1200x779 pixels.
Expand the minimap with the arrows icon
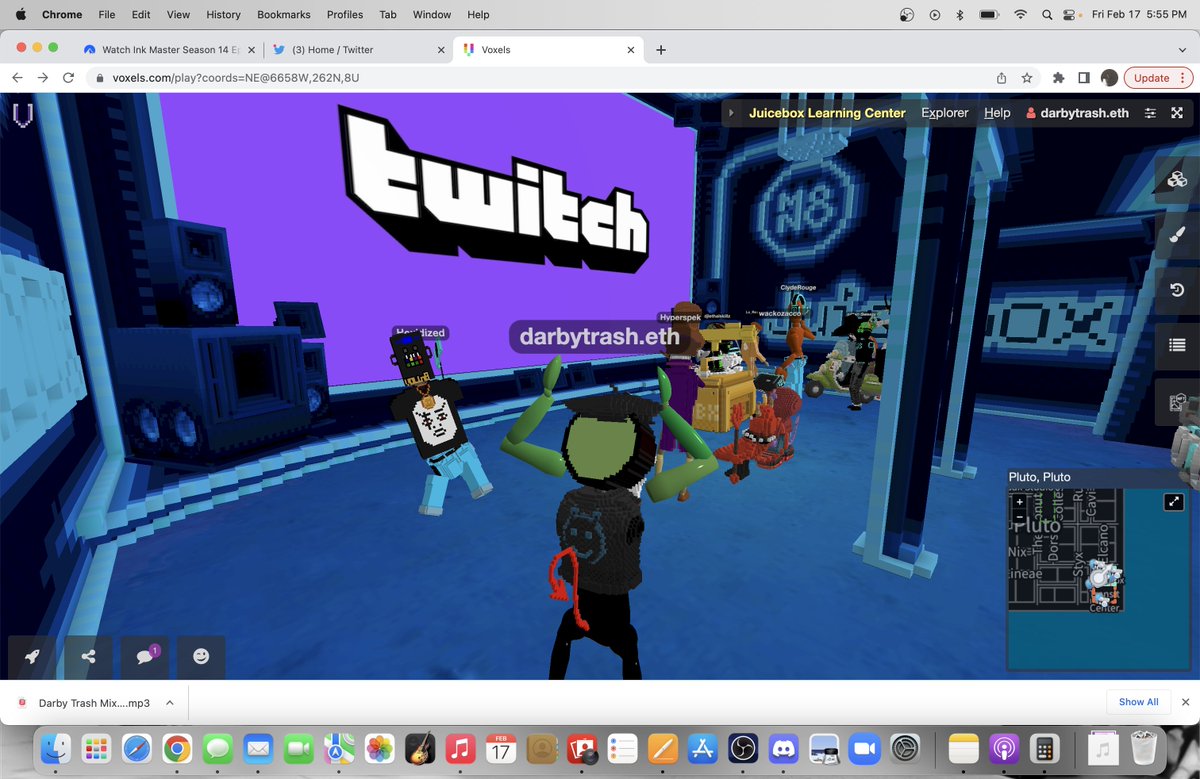pos(1174,503)
